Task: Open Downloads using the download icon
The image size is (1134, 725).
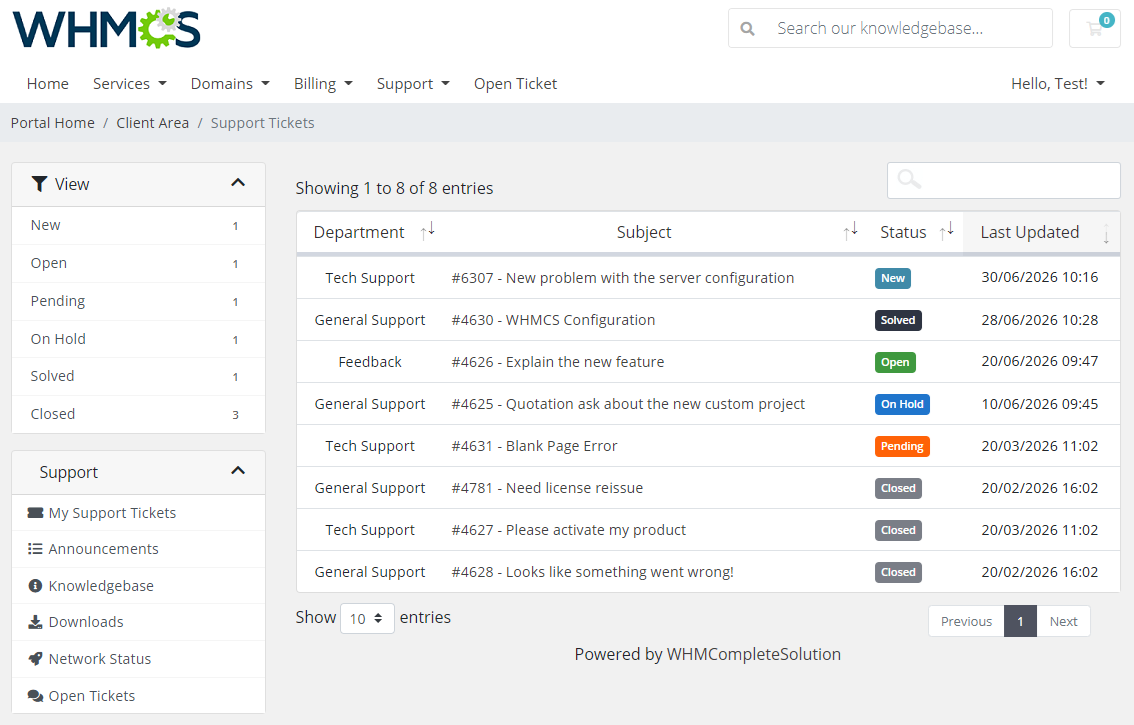Action: (x=34, y=622)
